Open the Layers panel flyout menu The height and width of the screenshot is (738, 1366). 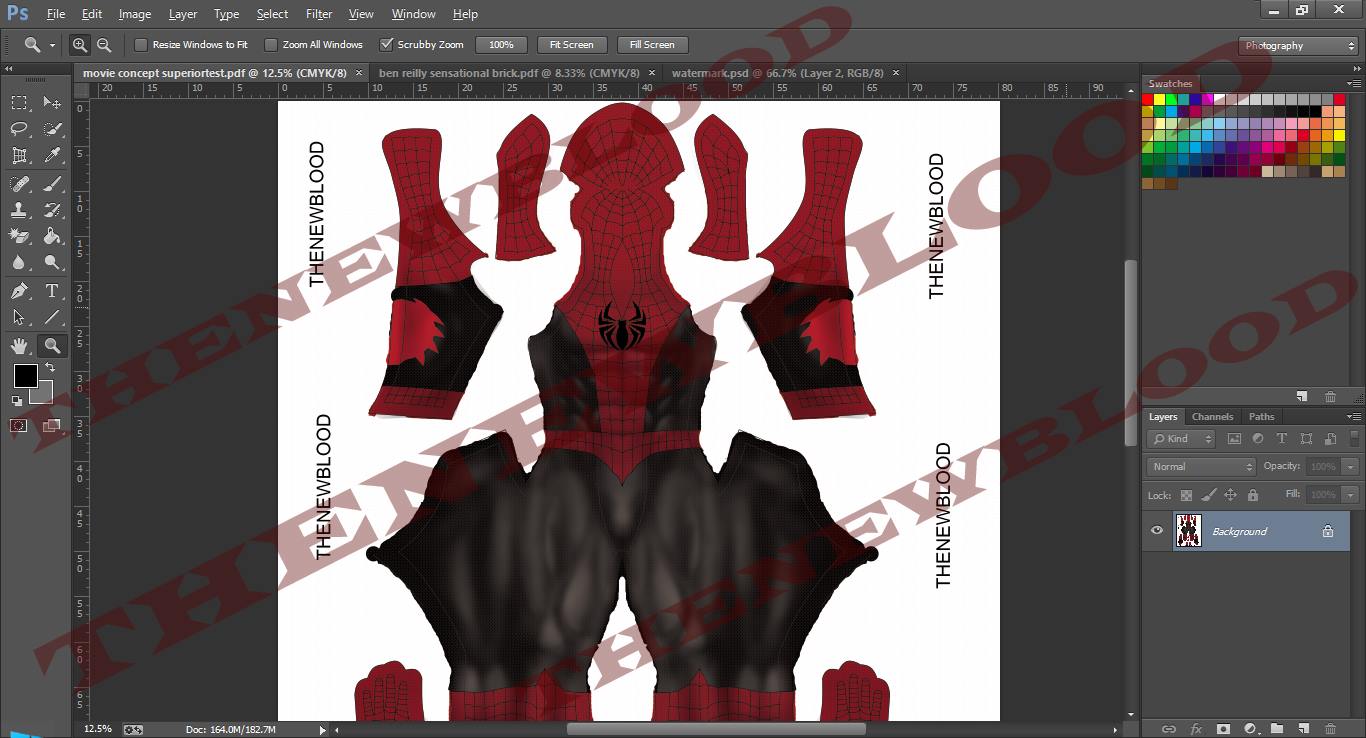[1354, 417]
